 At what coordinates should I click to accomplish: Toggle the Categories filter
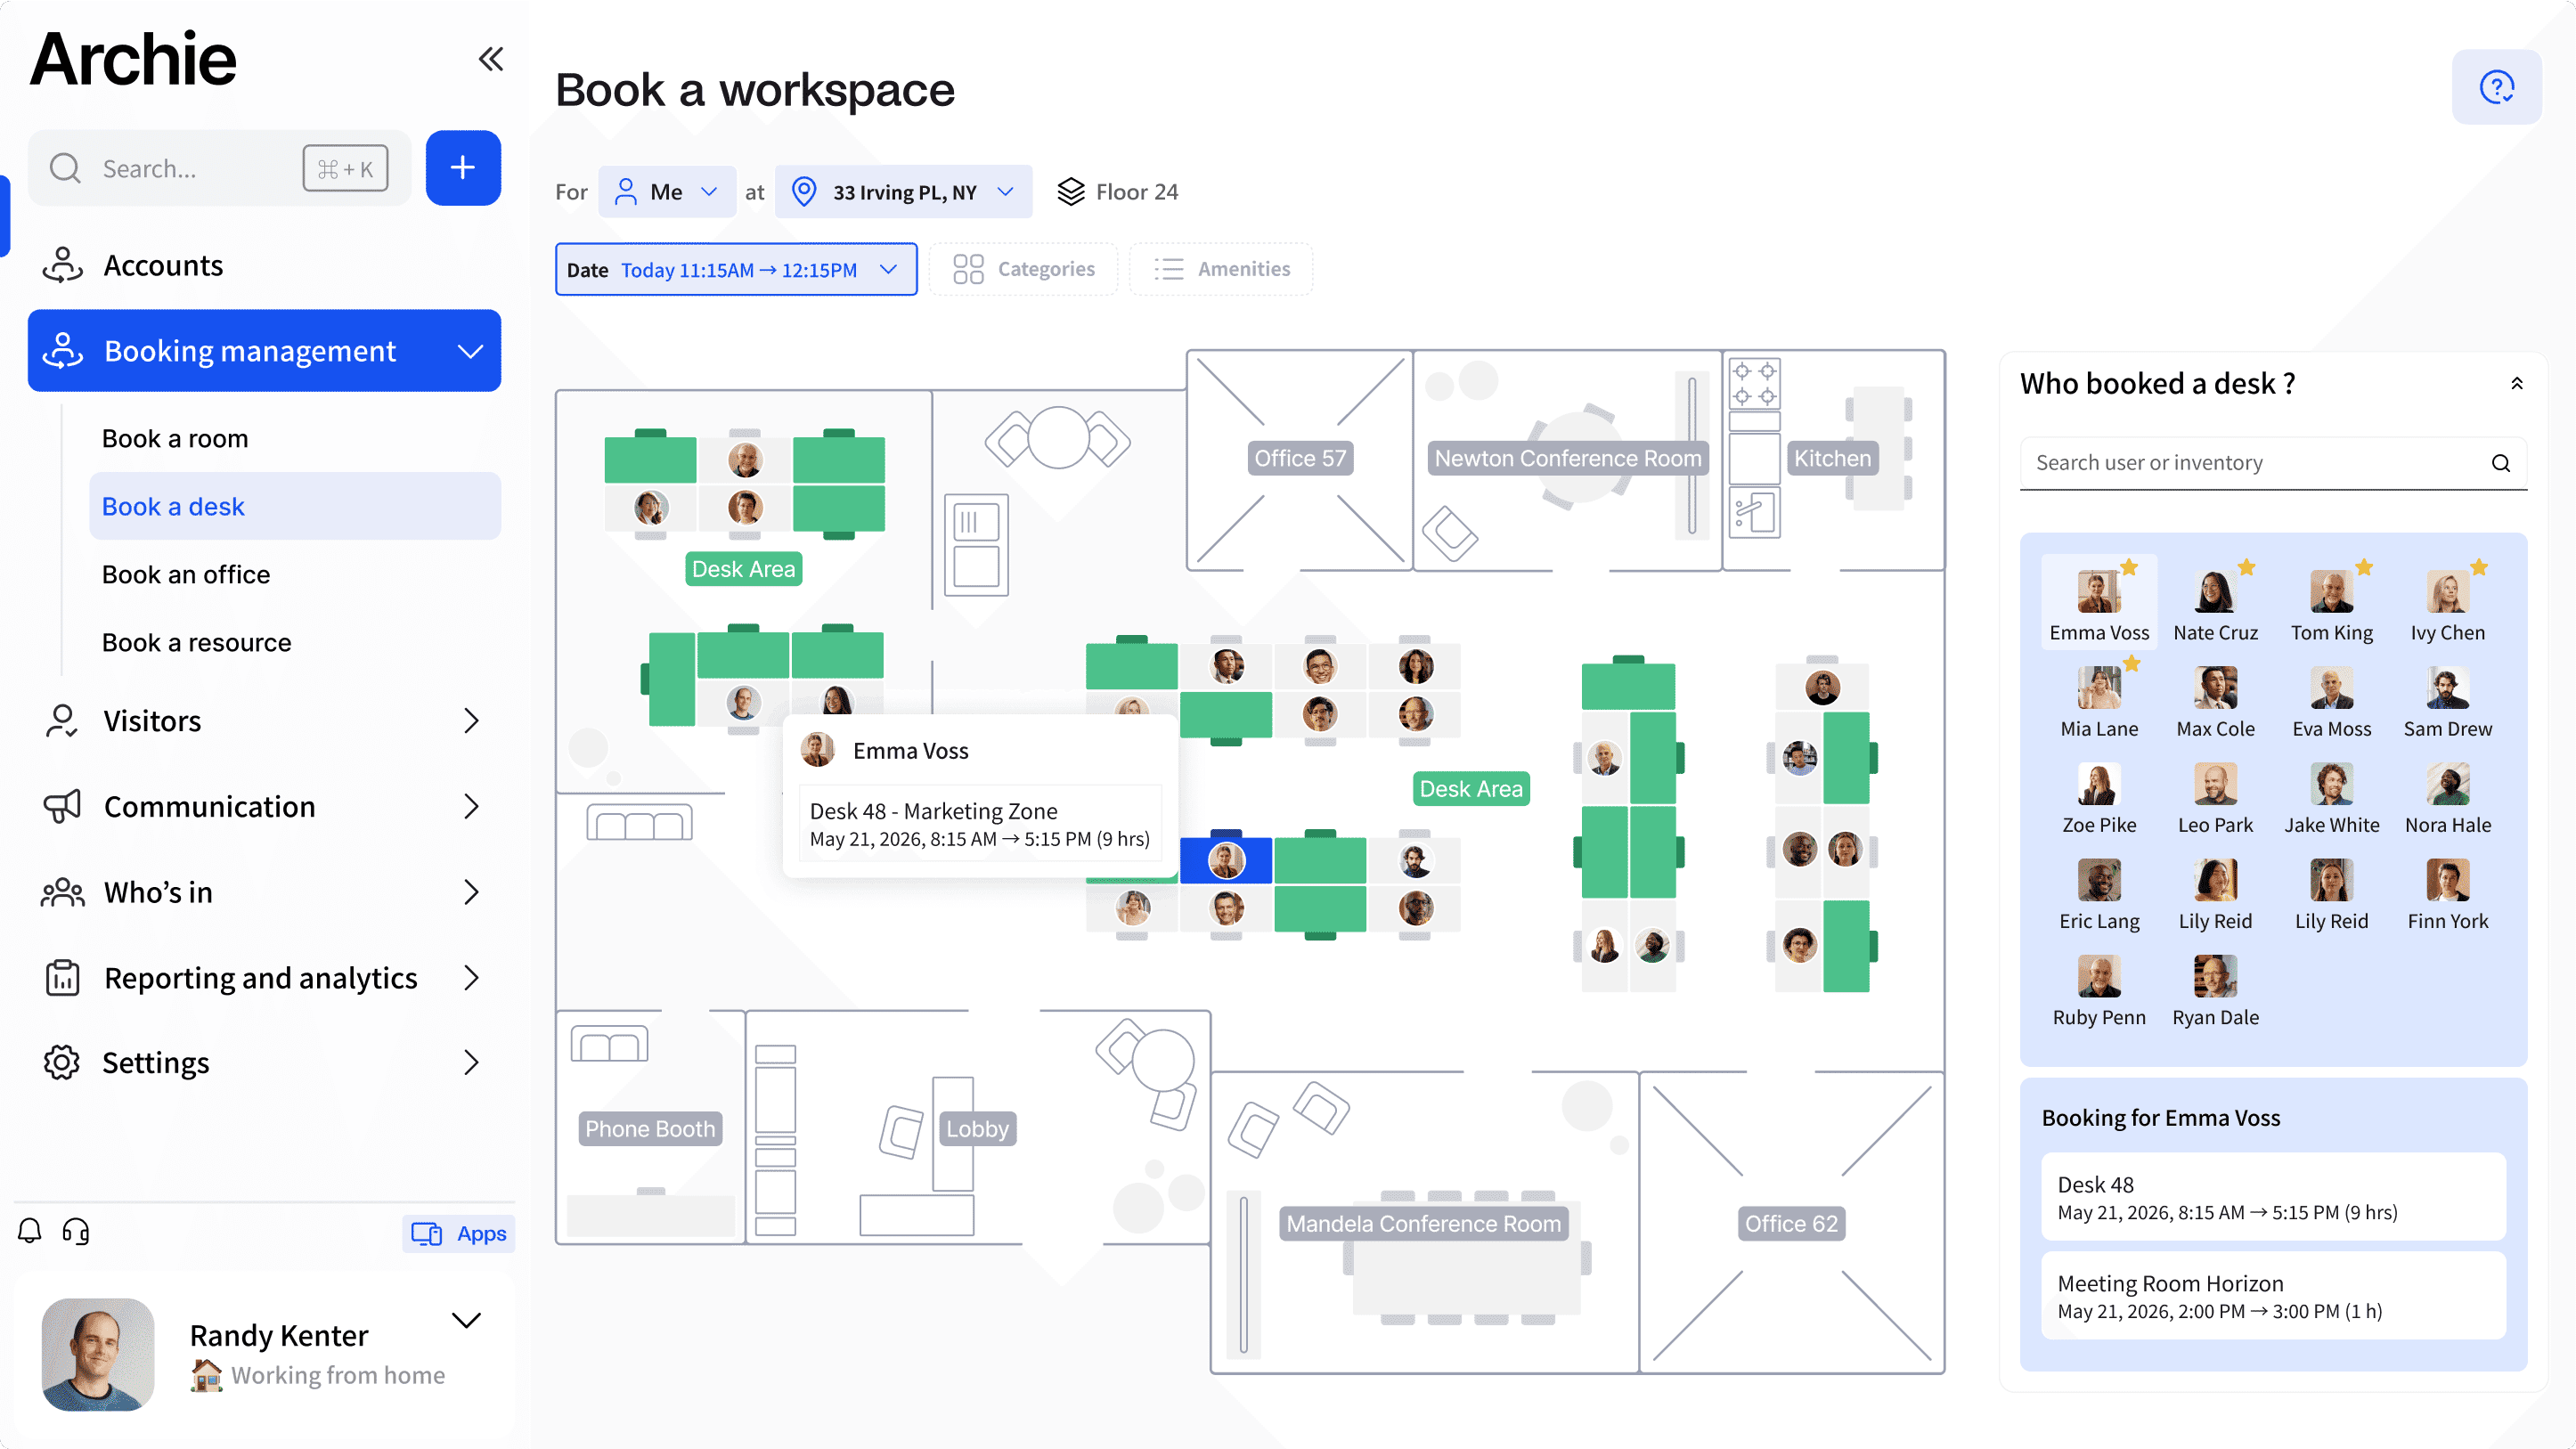pos(1024,269)
